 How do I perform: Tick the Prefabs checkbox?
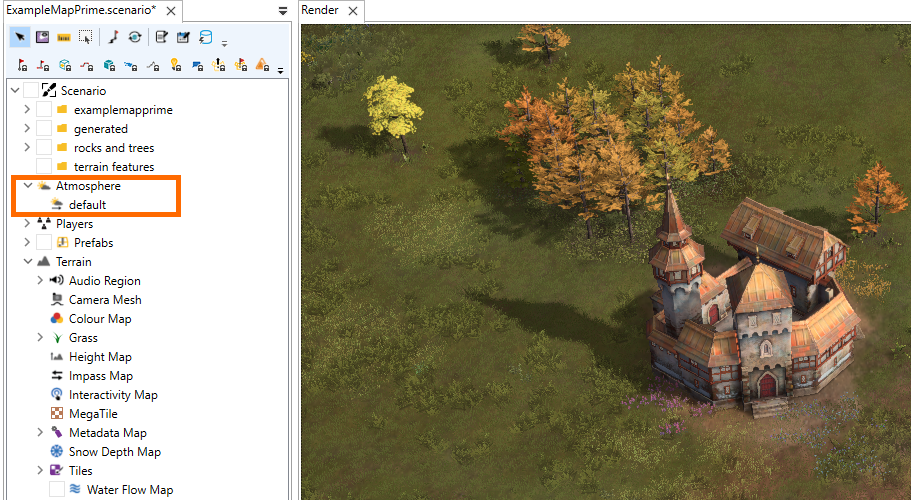44,243
